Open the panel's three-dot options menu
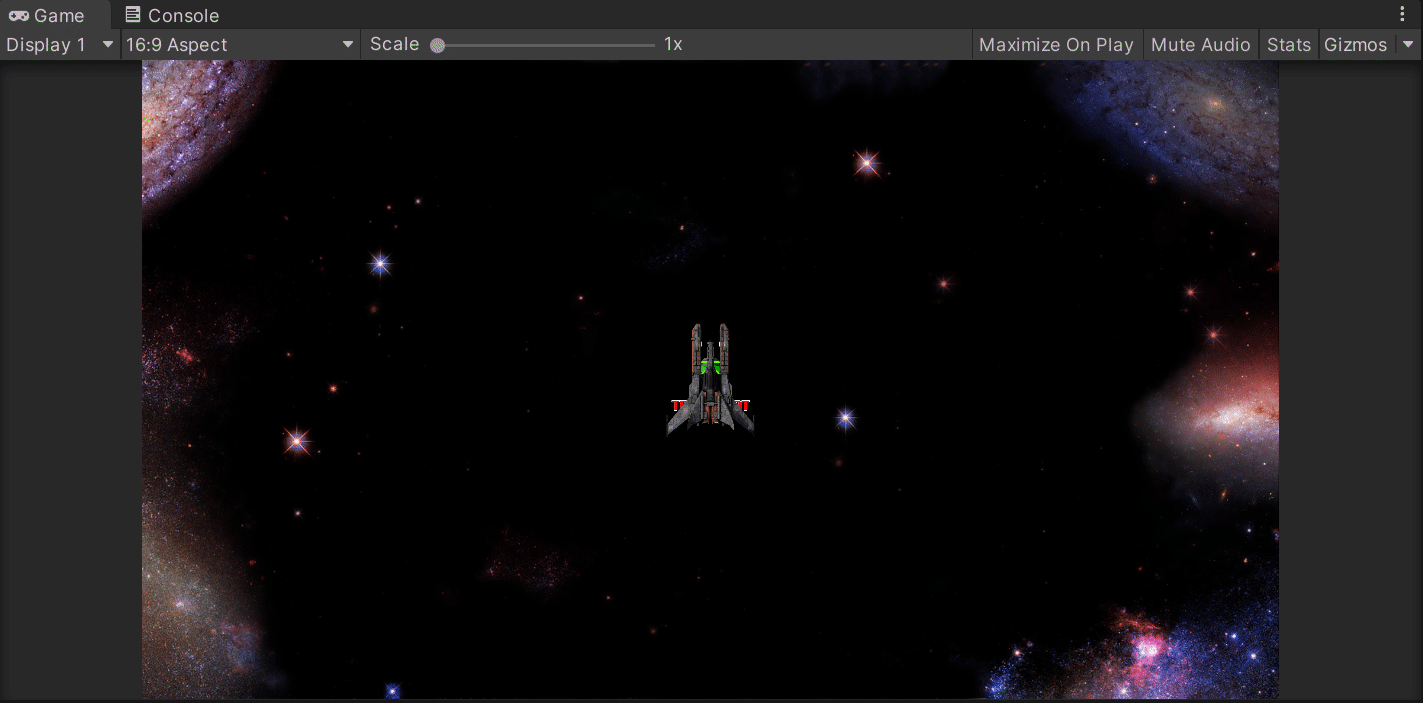This screenshot has height=703, width=1423. pos(1402,14)
